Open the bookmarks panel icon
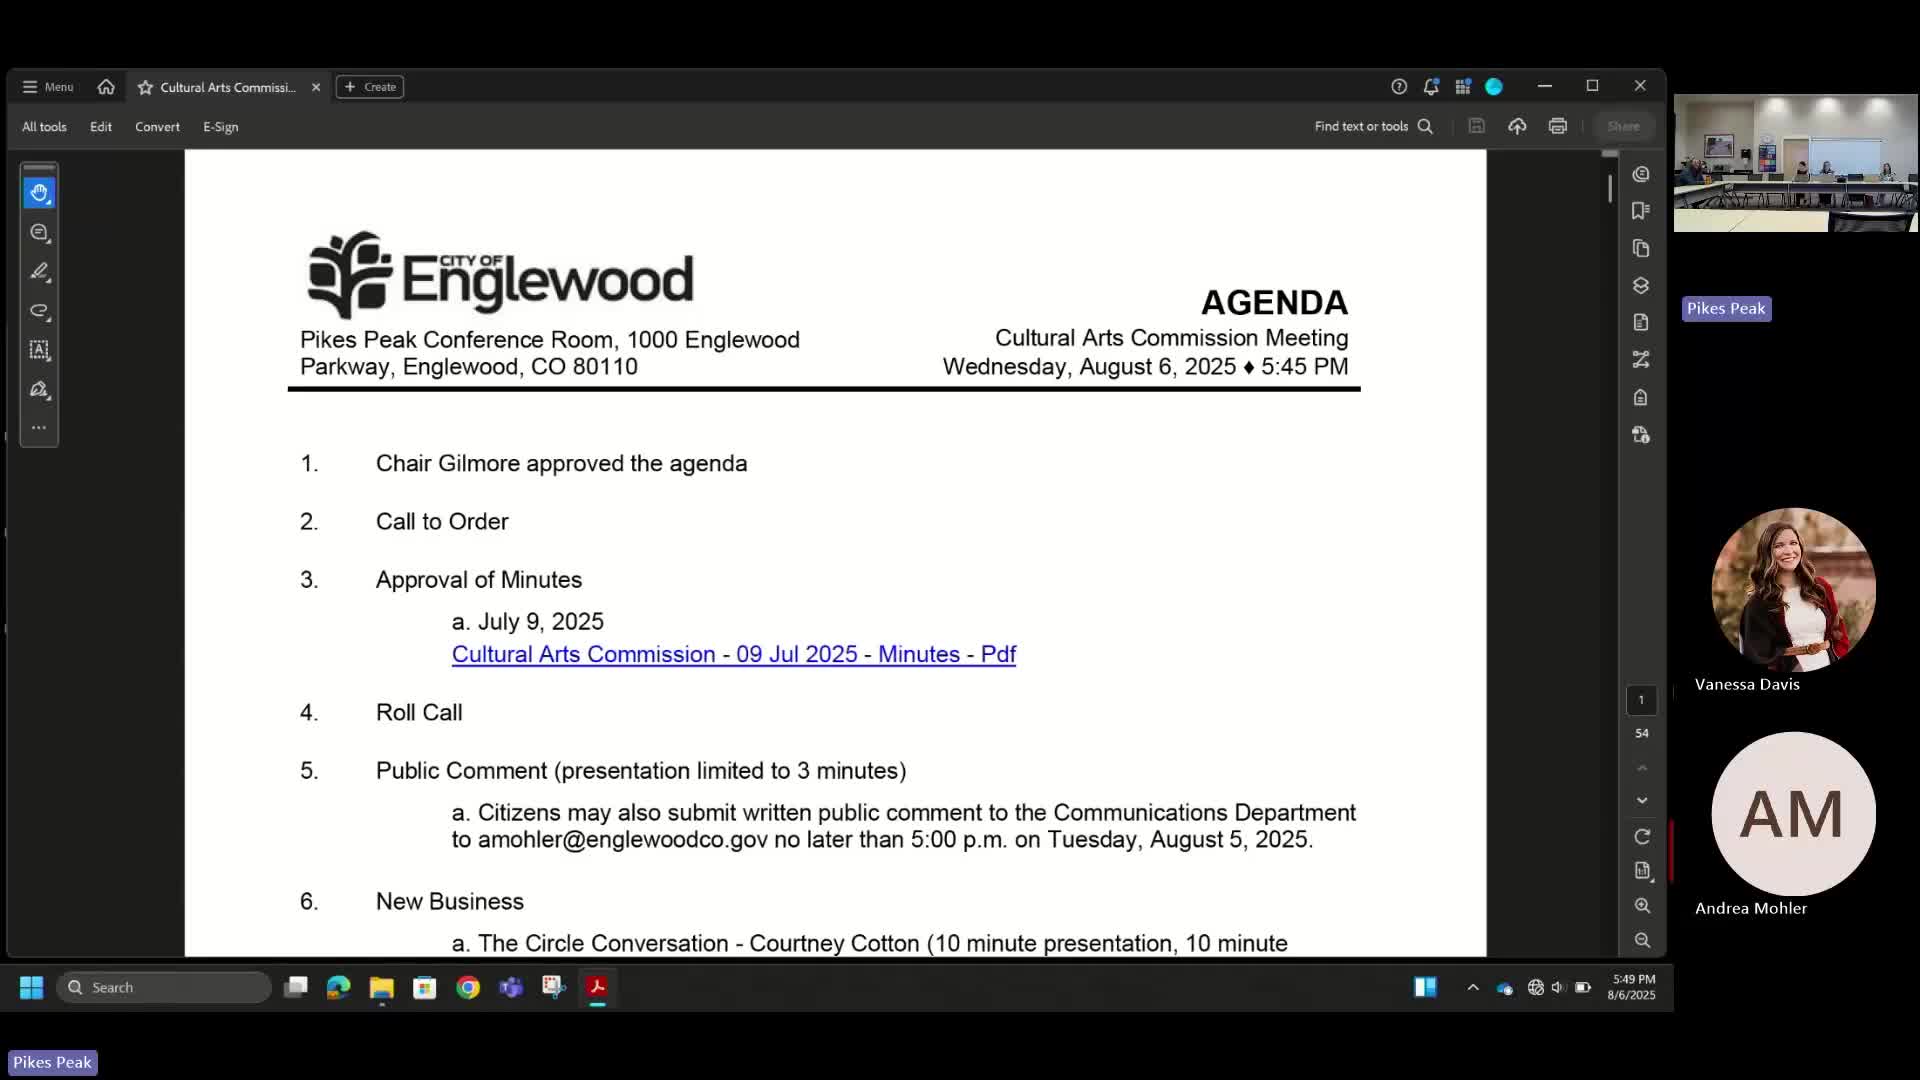 tap(1640, 211)
